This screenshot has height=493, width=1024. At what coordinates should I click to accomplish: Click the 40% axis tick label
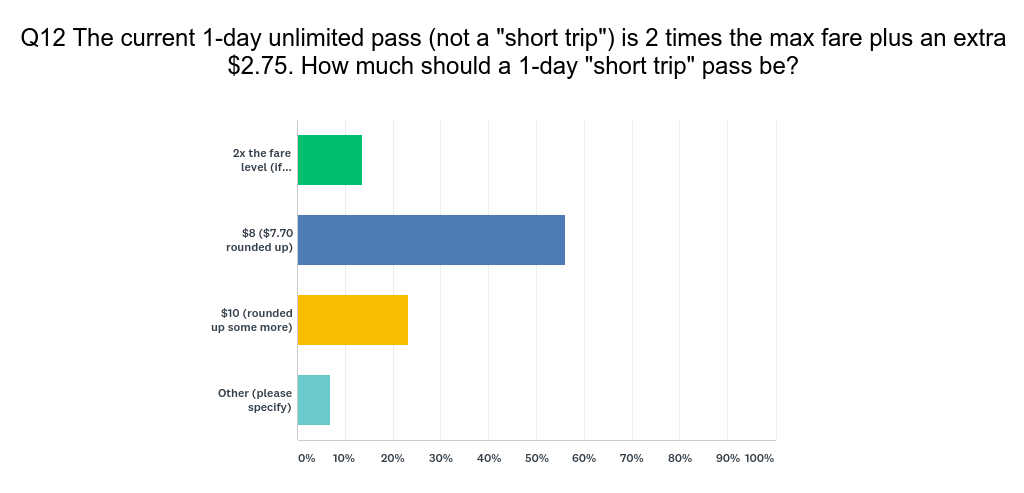[488, 458]
